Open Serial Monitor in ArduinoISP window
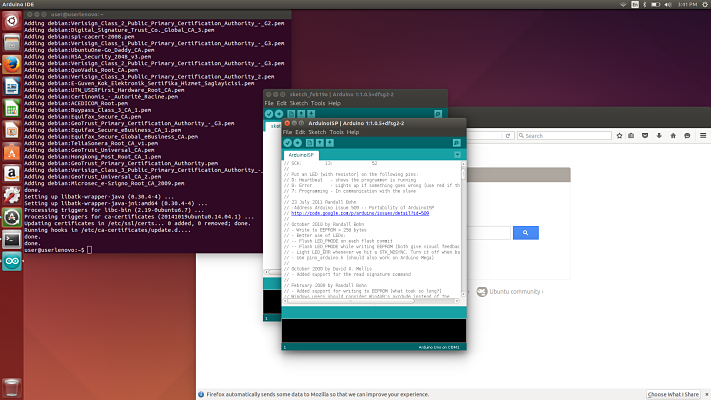Image resolution: width=711 pixels, height=400 pixels. (x=457, y=143)
